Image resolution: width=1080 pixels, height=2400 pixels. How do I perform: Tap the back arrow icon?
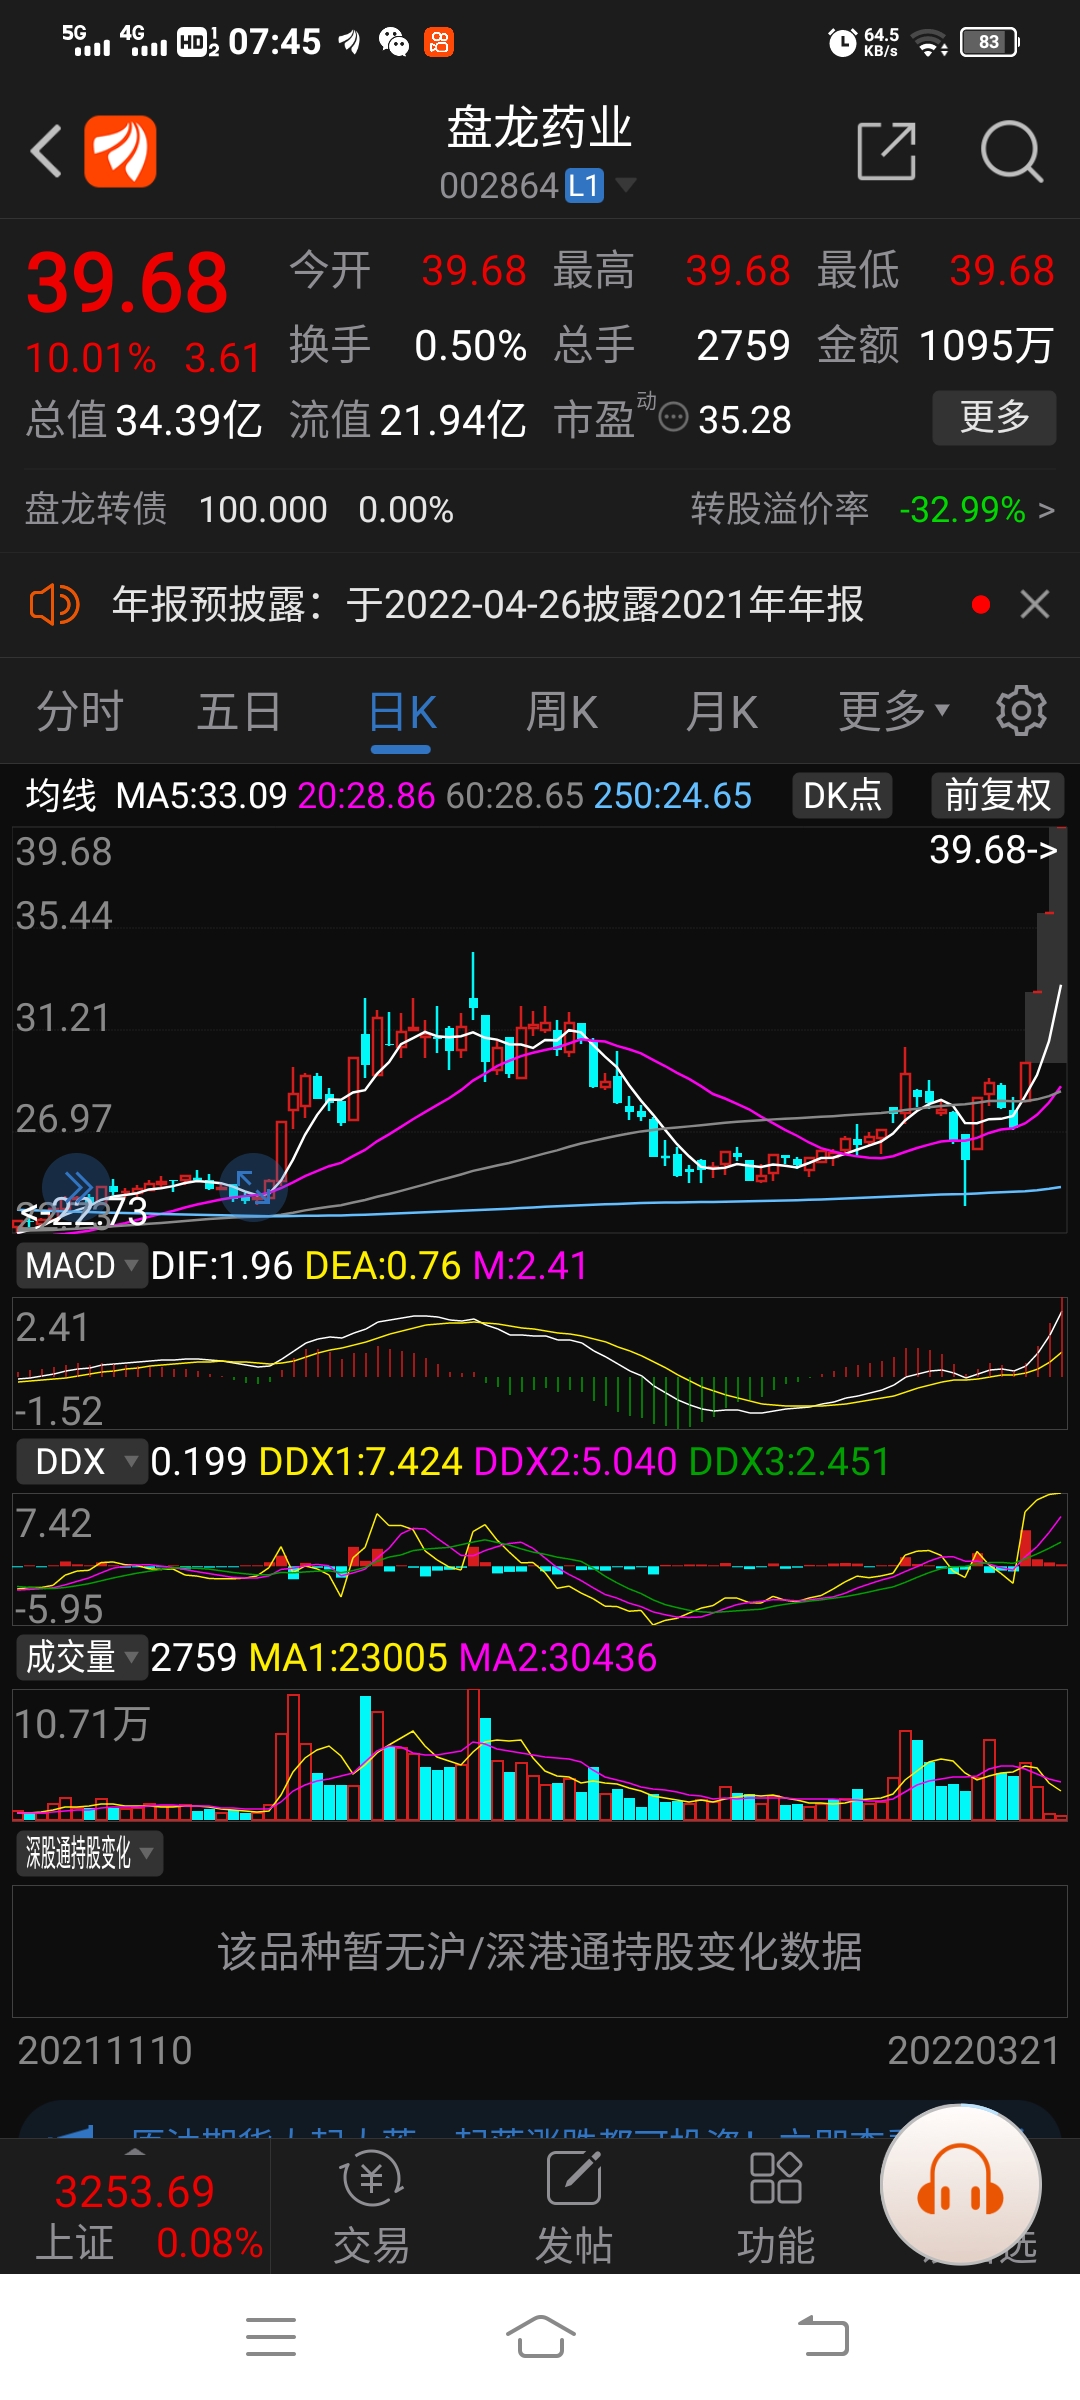[46, 151]
